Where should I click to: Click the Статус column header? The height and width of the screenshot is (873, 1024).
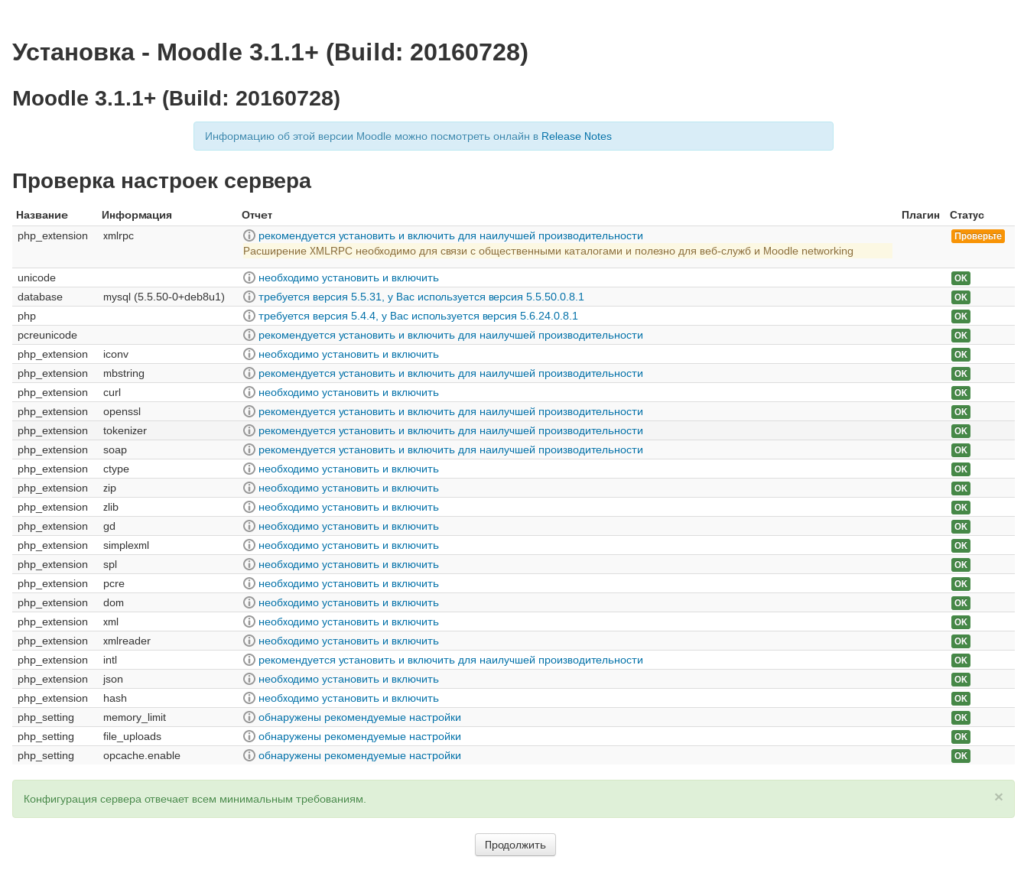pyautogui.click(x=967, y=215)
